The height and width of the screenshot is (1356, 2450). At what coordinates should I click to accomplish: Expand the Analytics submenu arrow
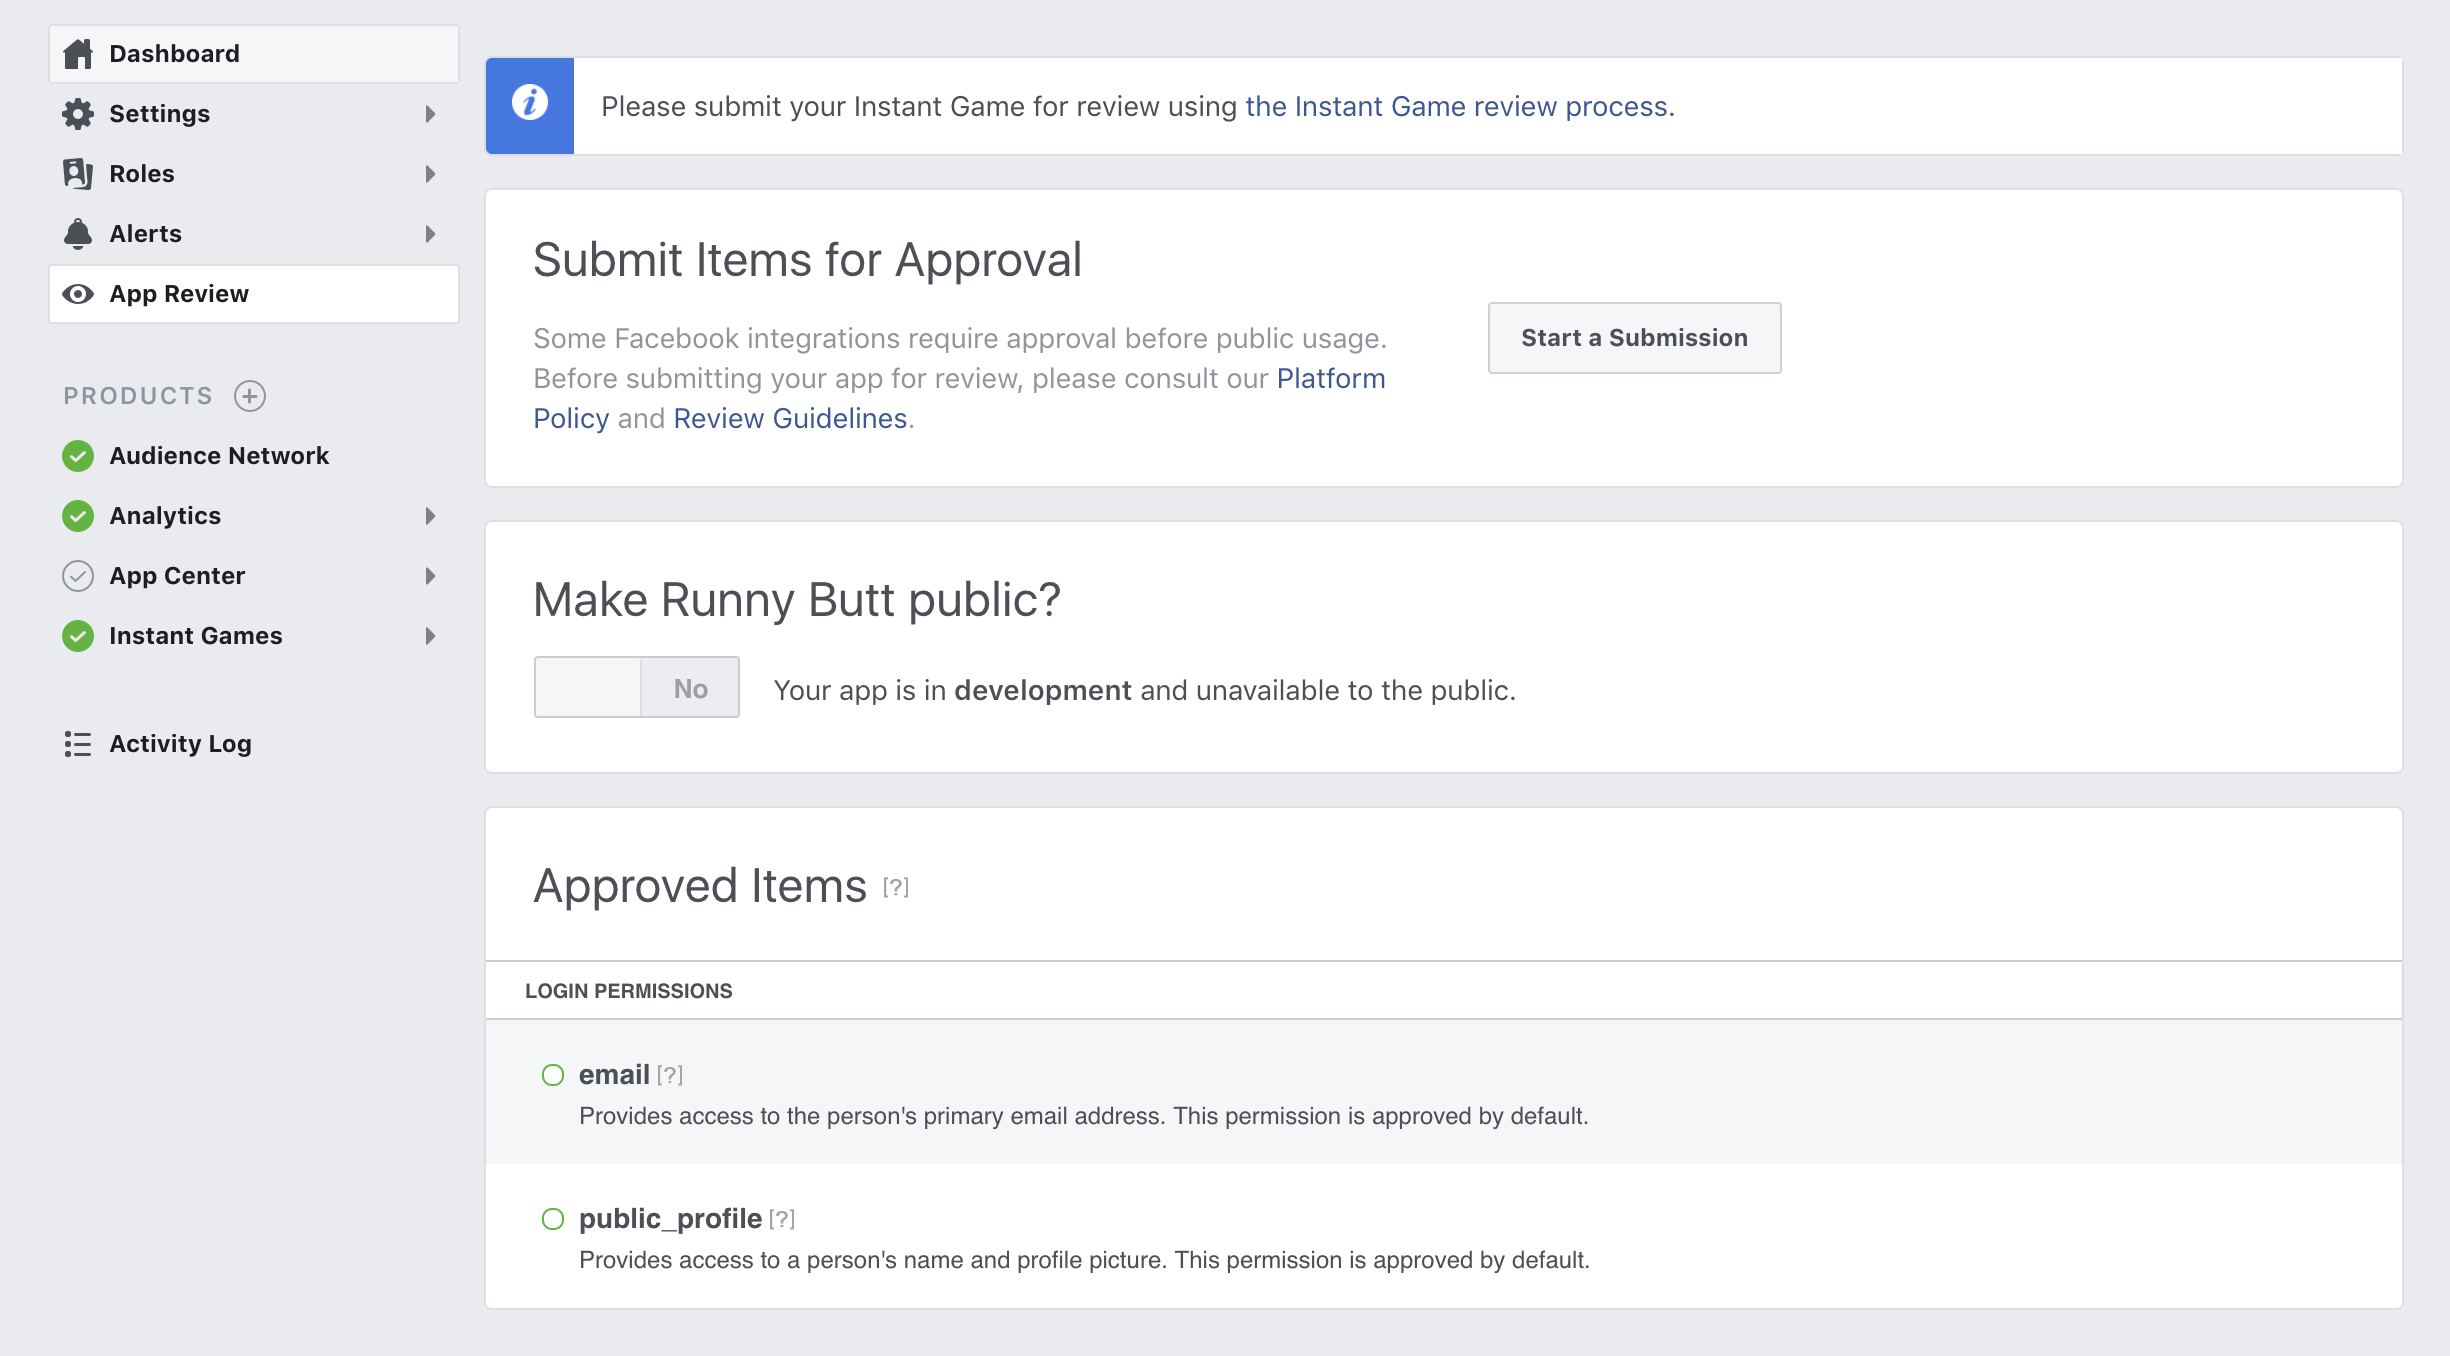430,516
